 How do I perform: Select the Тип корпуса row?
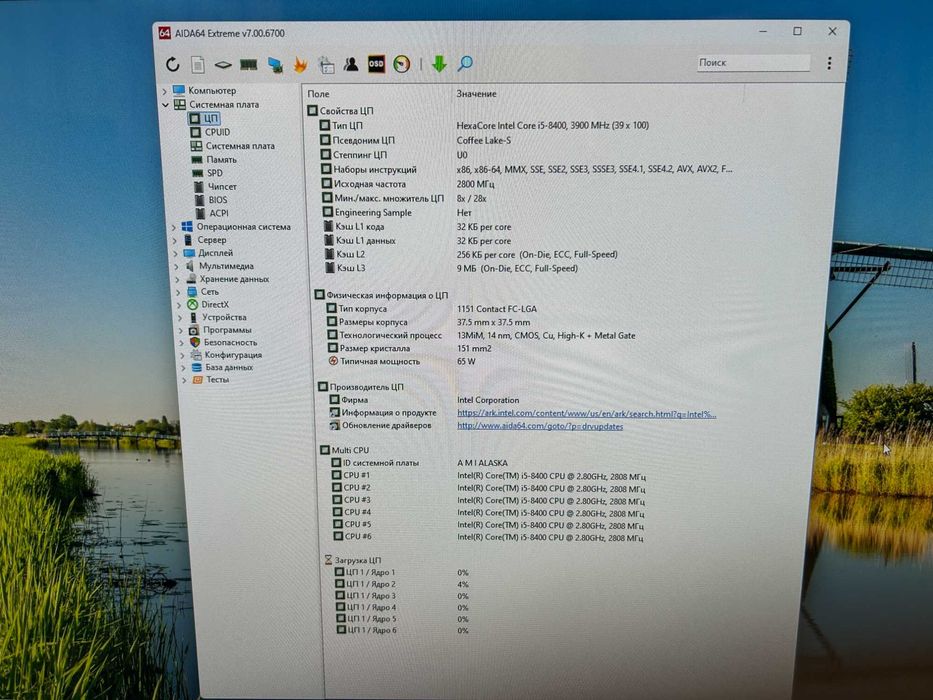[432, 309]
